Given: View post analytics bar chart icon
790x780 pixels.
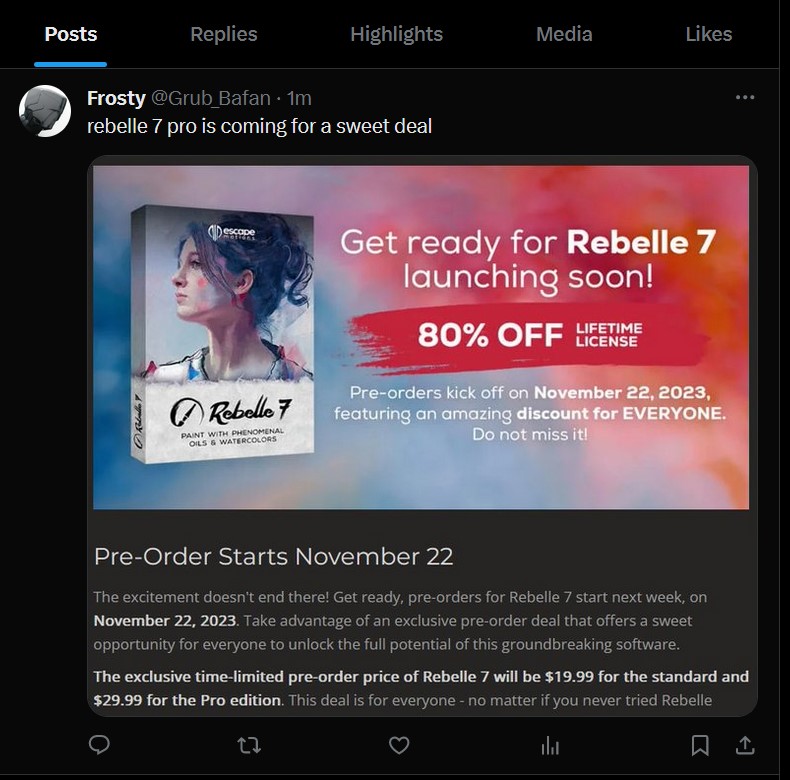Looking at the screenshot, I should pos(550,745).
